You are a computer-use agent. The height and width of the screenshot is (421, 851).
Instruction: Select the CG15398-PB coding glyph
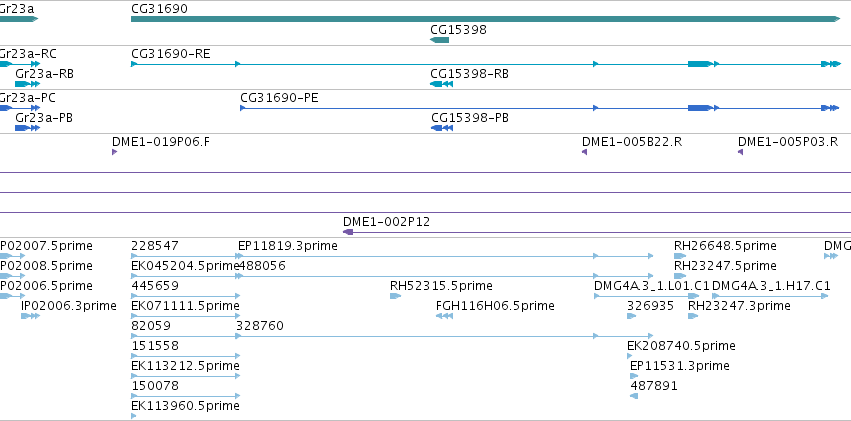point(442,128)
